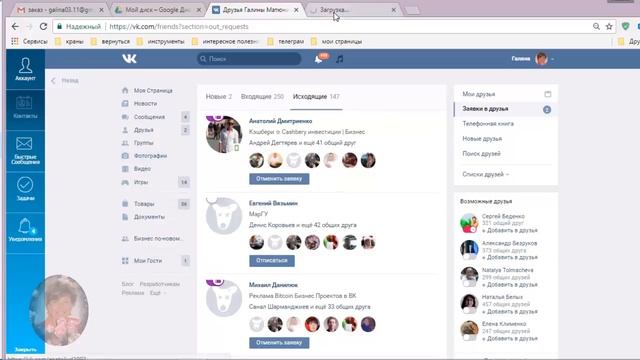Image resolution: width=640 pixels, height=360 pixels.
Task: Click the VK search field
Action: [x=249, y=59]
